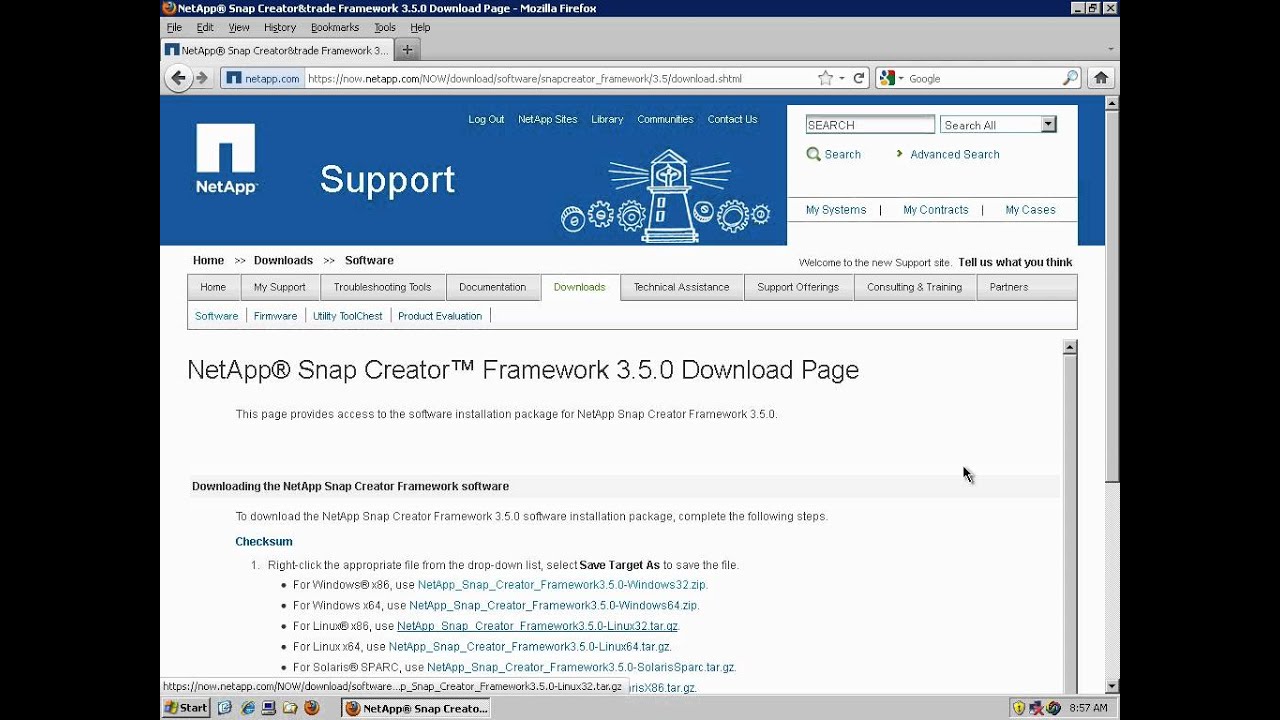
Task: Switch to the Technical Assistance tab
Action: [681, 287]
